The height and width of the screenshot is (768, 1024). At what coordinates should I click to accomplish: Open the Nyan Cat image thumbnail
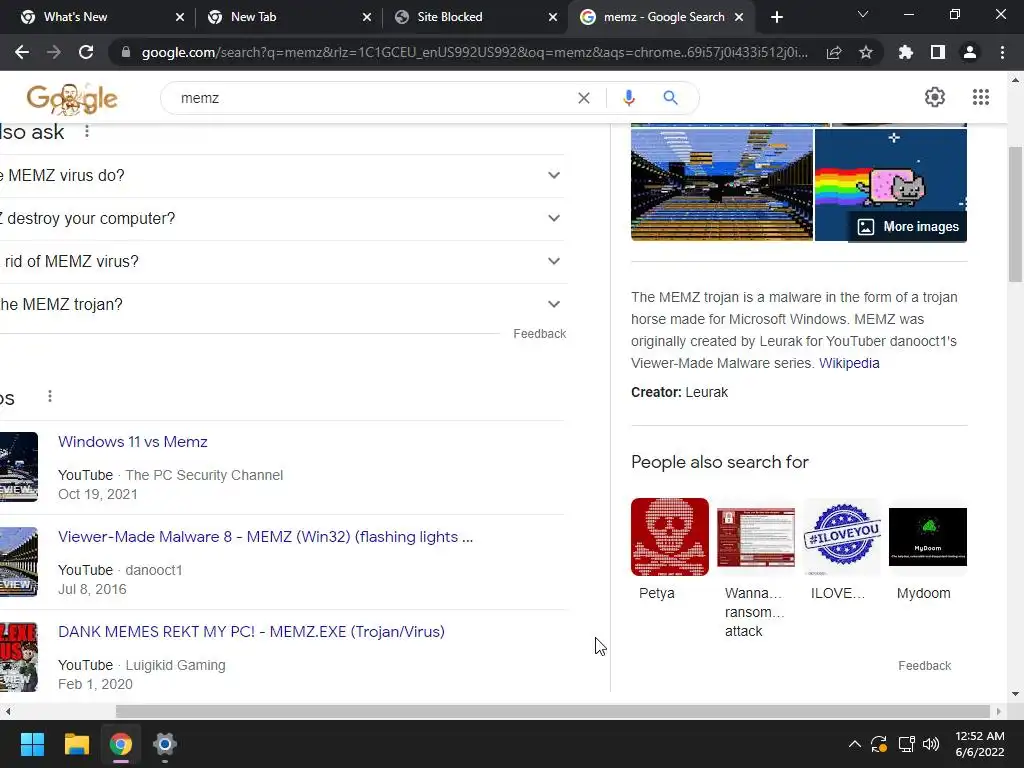click(891, 185)
